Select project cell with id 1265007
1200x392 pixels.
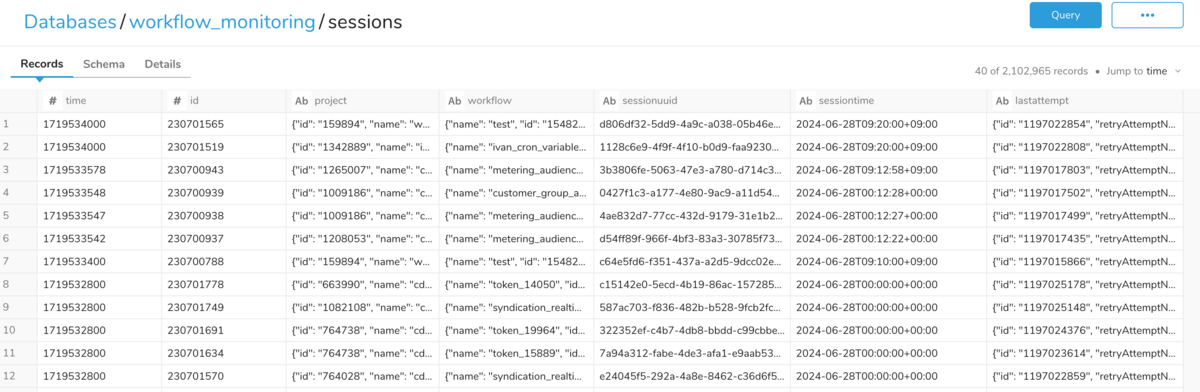point(363,170)
